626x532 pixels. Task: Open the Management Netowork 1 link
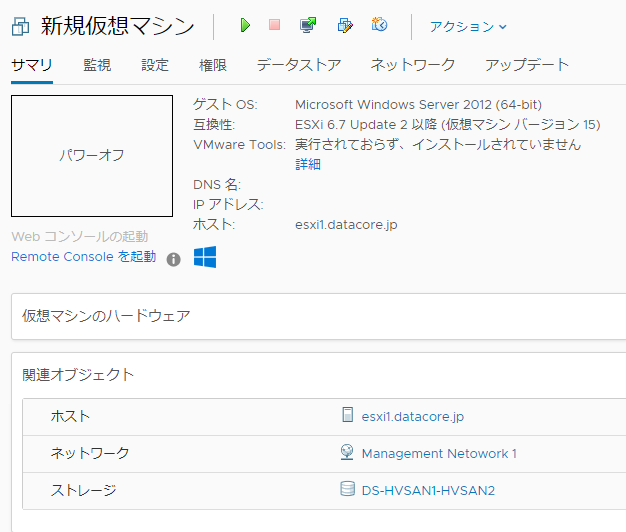tap(439, 453)
